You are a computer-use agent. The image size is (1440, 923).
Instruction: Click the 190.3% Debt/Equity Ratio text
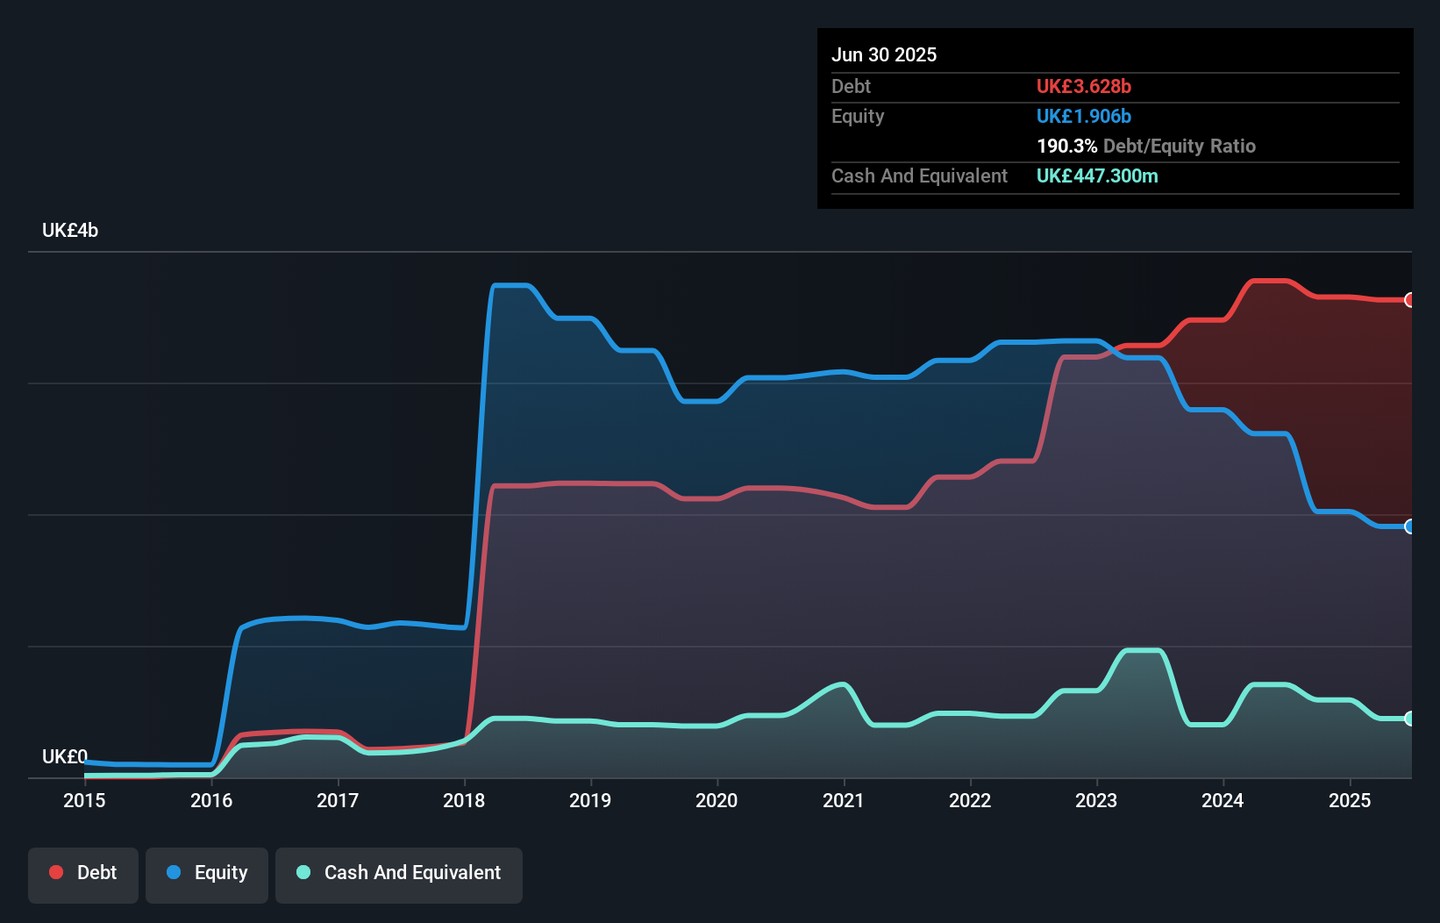click(x=1145, y=146)
